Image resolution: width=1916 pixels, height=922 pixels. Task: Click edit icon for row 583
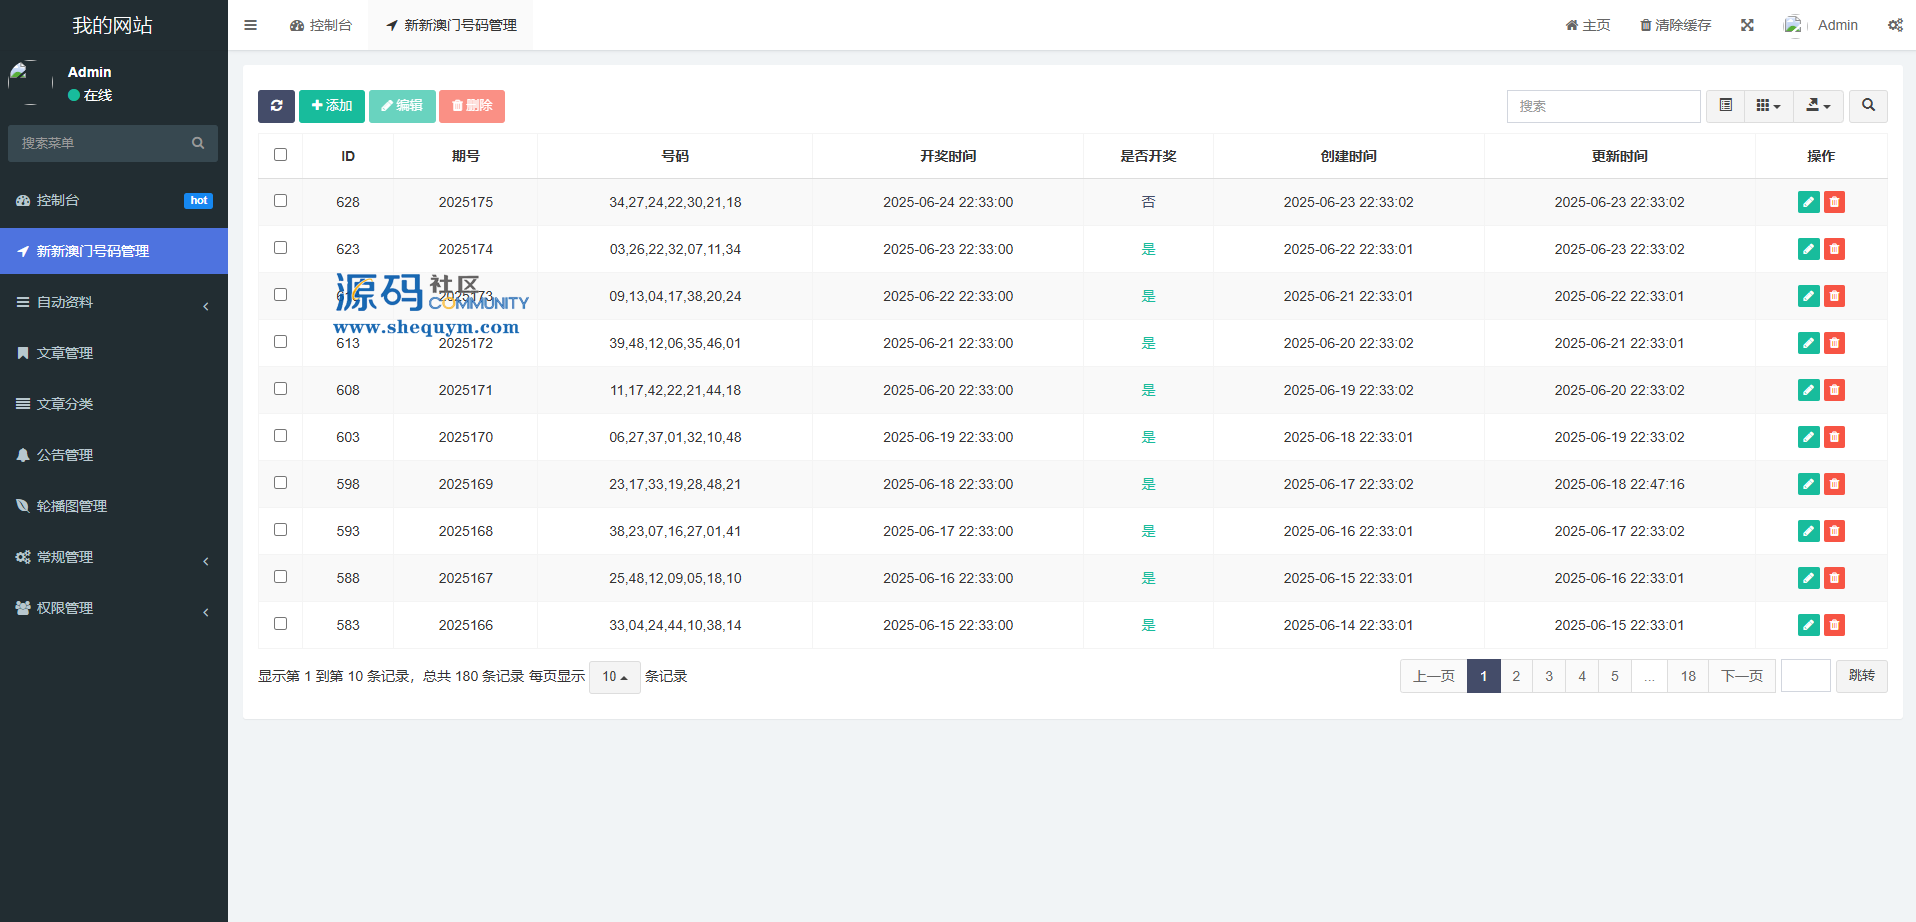click(x=1808, y=625)
